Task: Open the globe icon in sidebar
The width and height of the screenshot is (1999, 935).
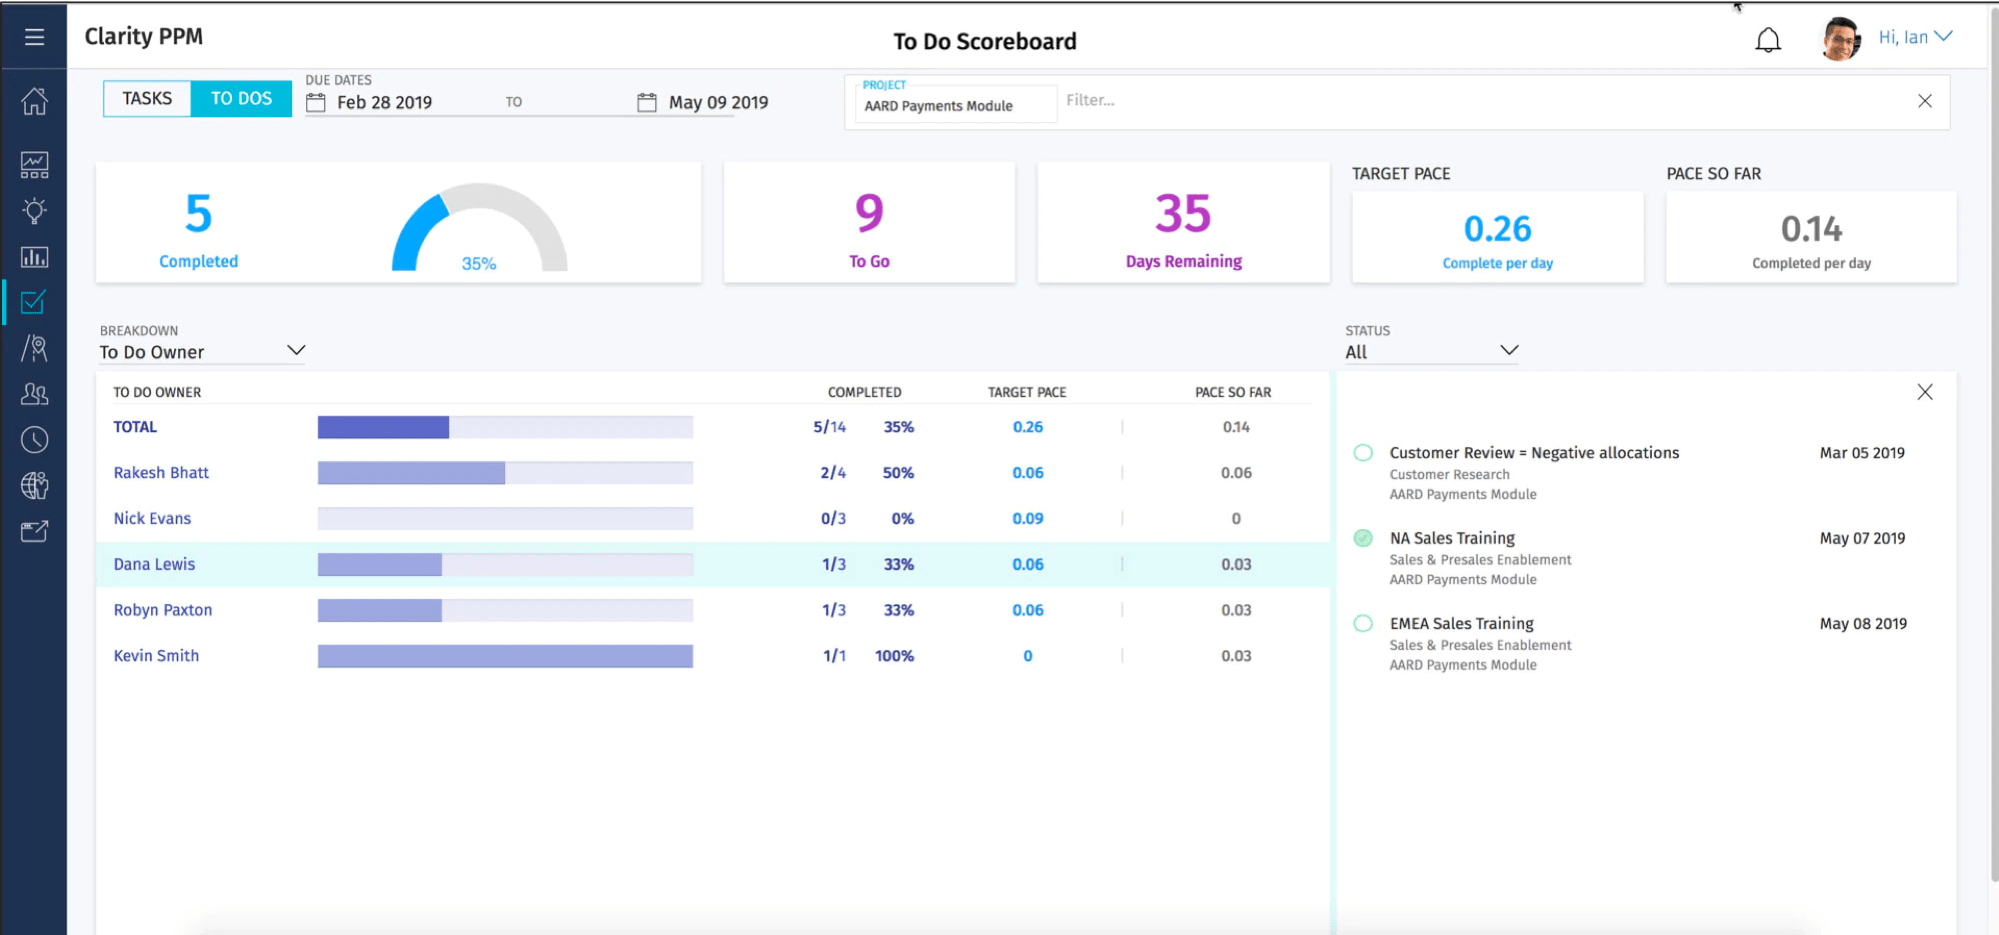Action: pyautogui.click(x=34, y=486)
